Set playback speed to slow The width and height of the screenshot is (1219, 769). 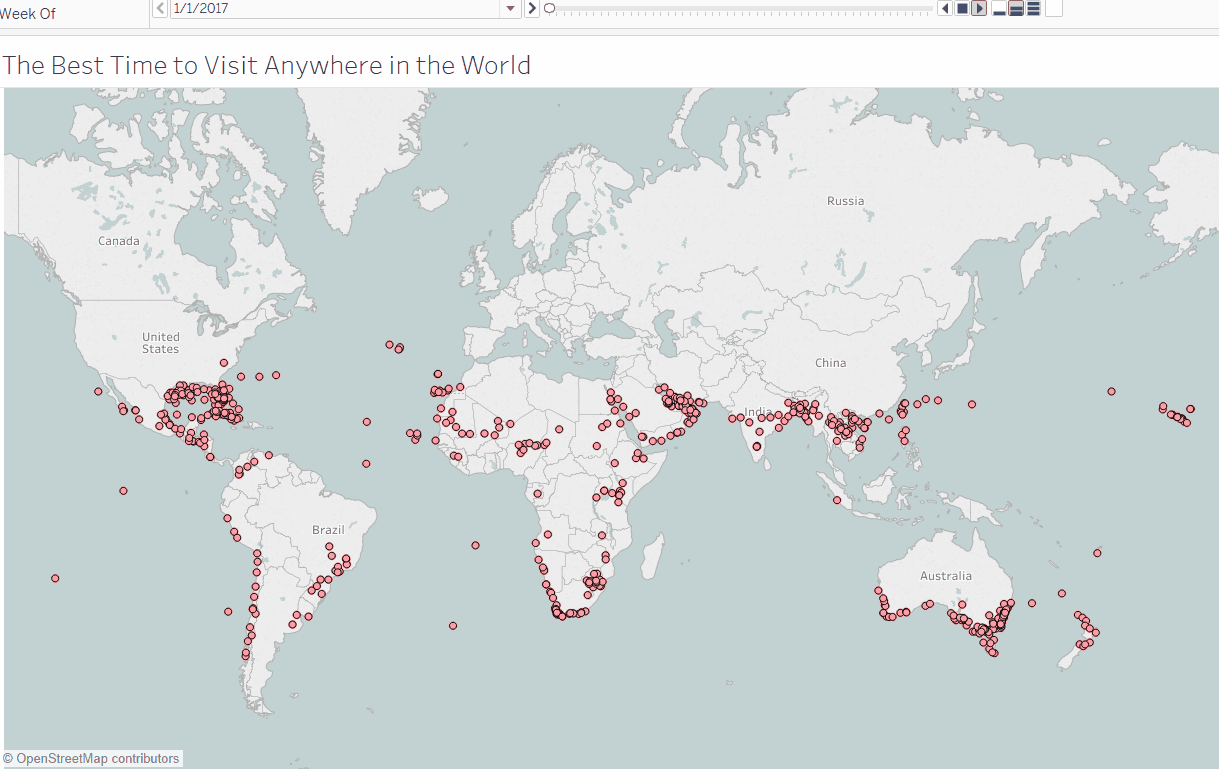click(x=999, y=9)
